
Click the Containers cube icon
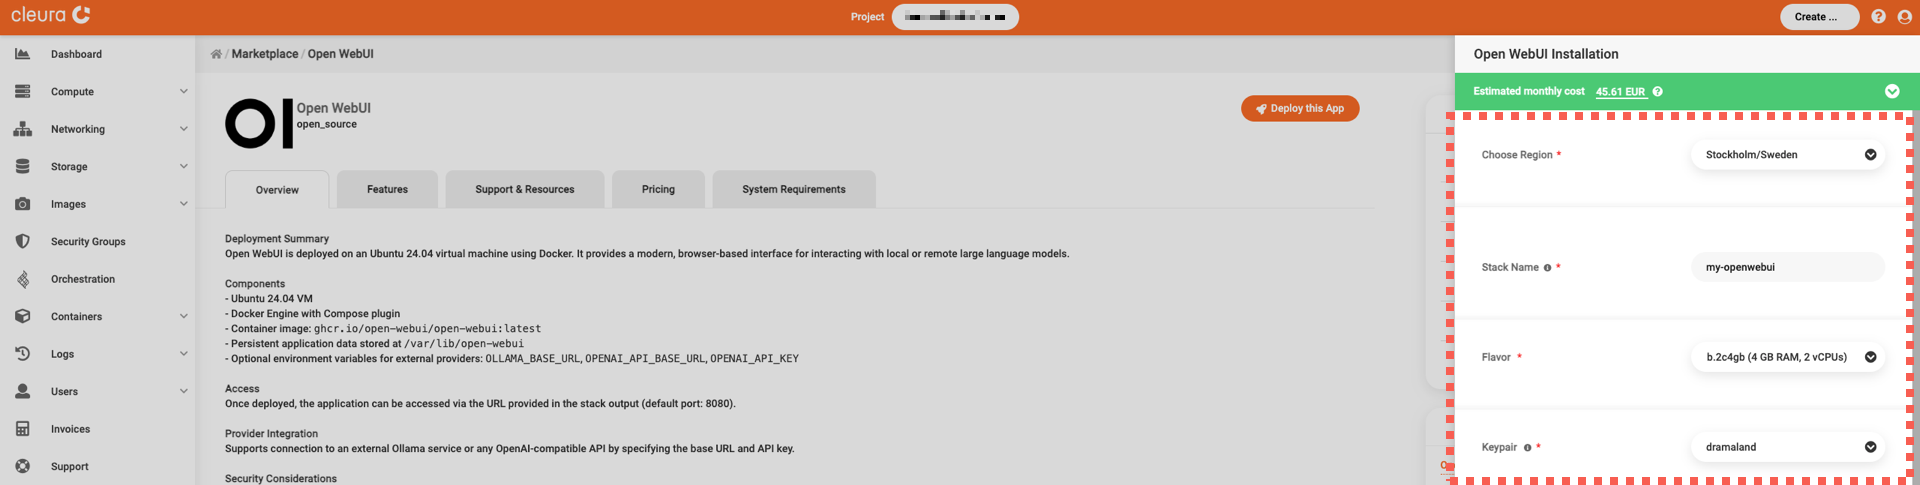[22, 316]
